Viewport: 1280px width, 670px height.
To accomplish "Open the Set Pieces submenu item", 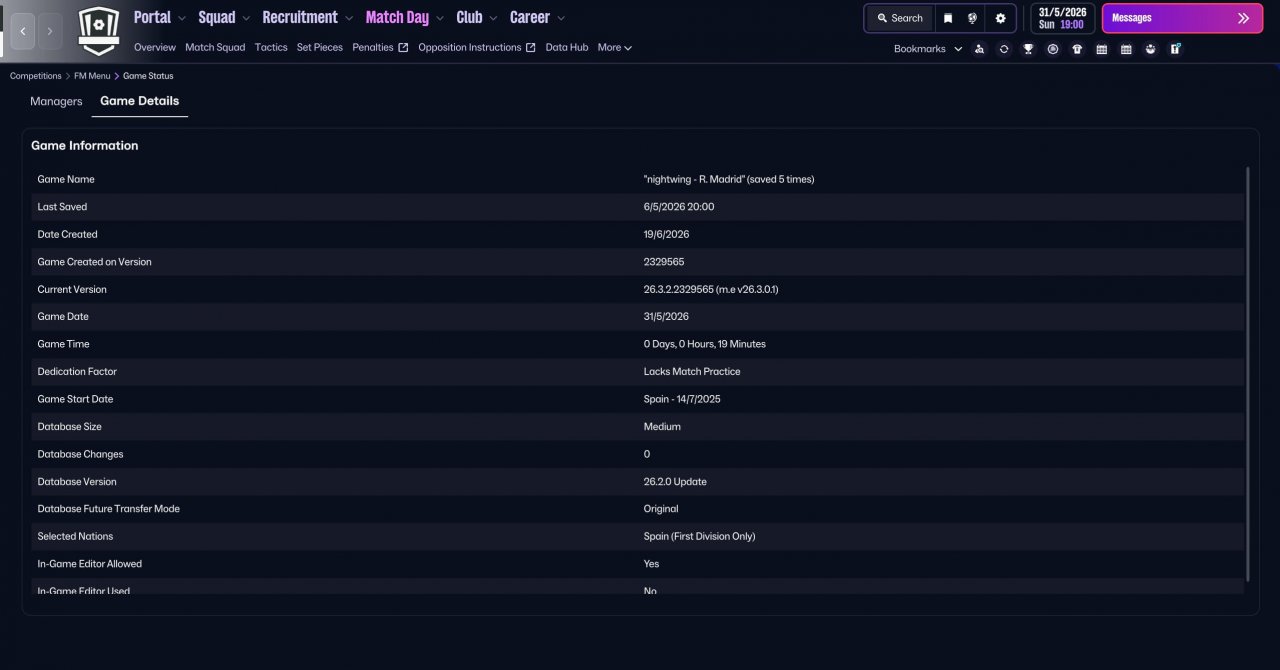I will tap(320, 47).
